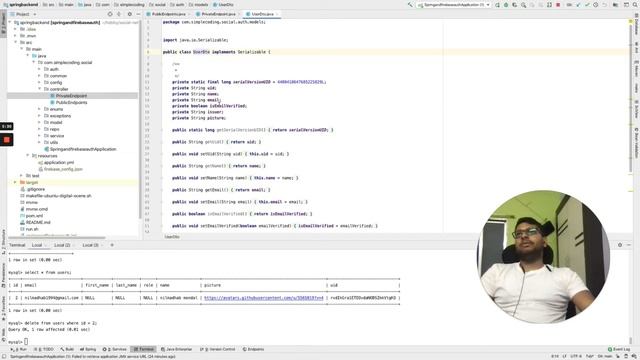Open the Java Enterprise tool window button
This screenshot has width=640, height=360.
(176, 349)
